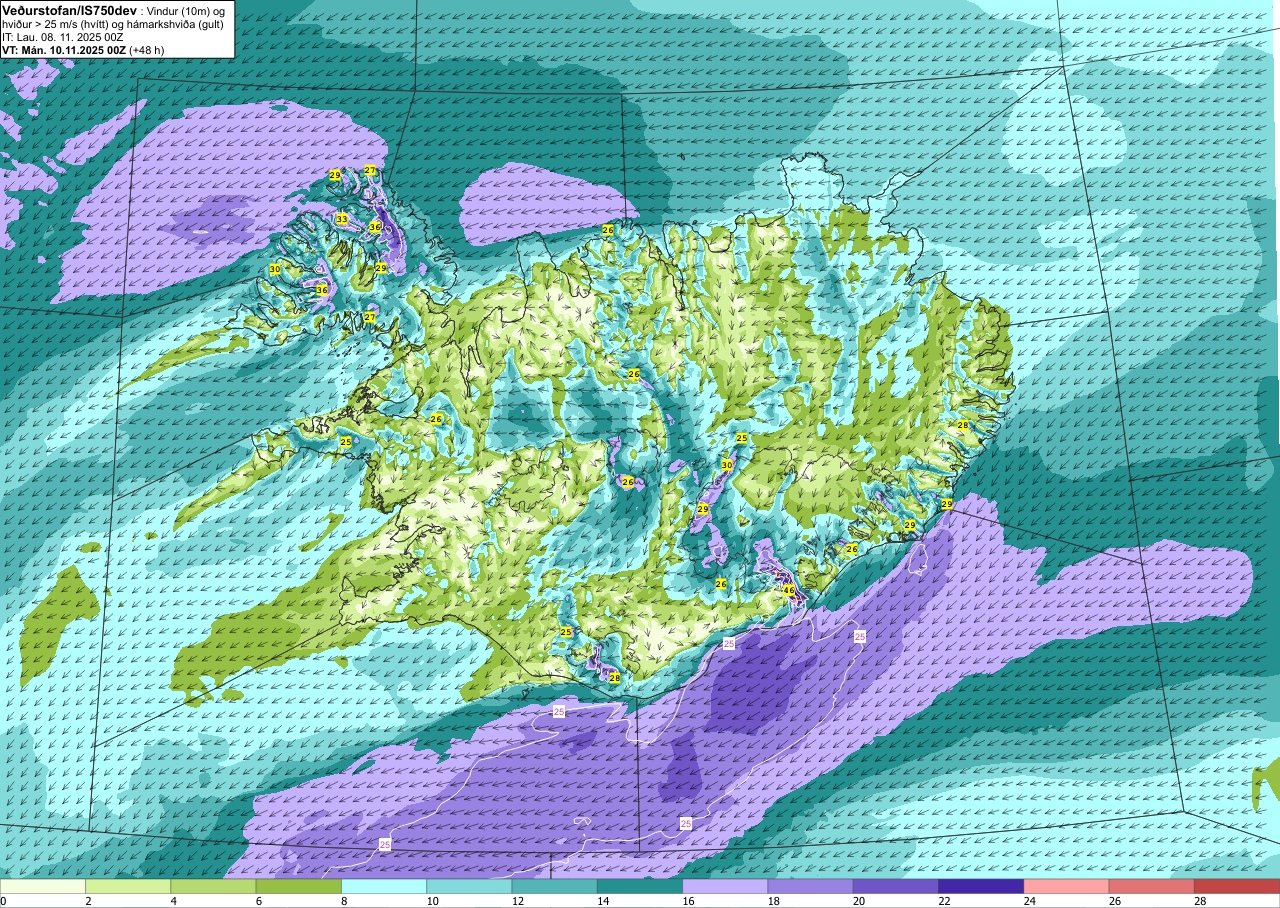Click the light teal 10–12 m/s legend swatch
The image size is (1280, 908).
(x=469, y=886)
